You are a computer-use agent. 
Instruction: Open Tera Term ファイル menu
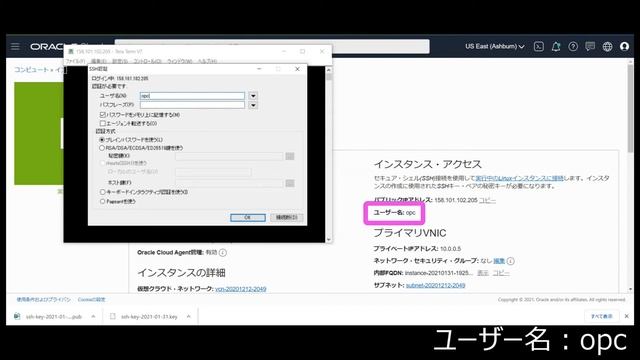(76, 61)
